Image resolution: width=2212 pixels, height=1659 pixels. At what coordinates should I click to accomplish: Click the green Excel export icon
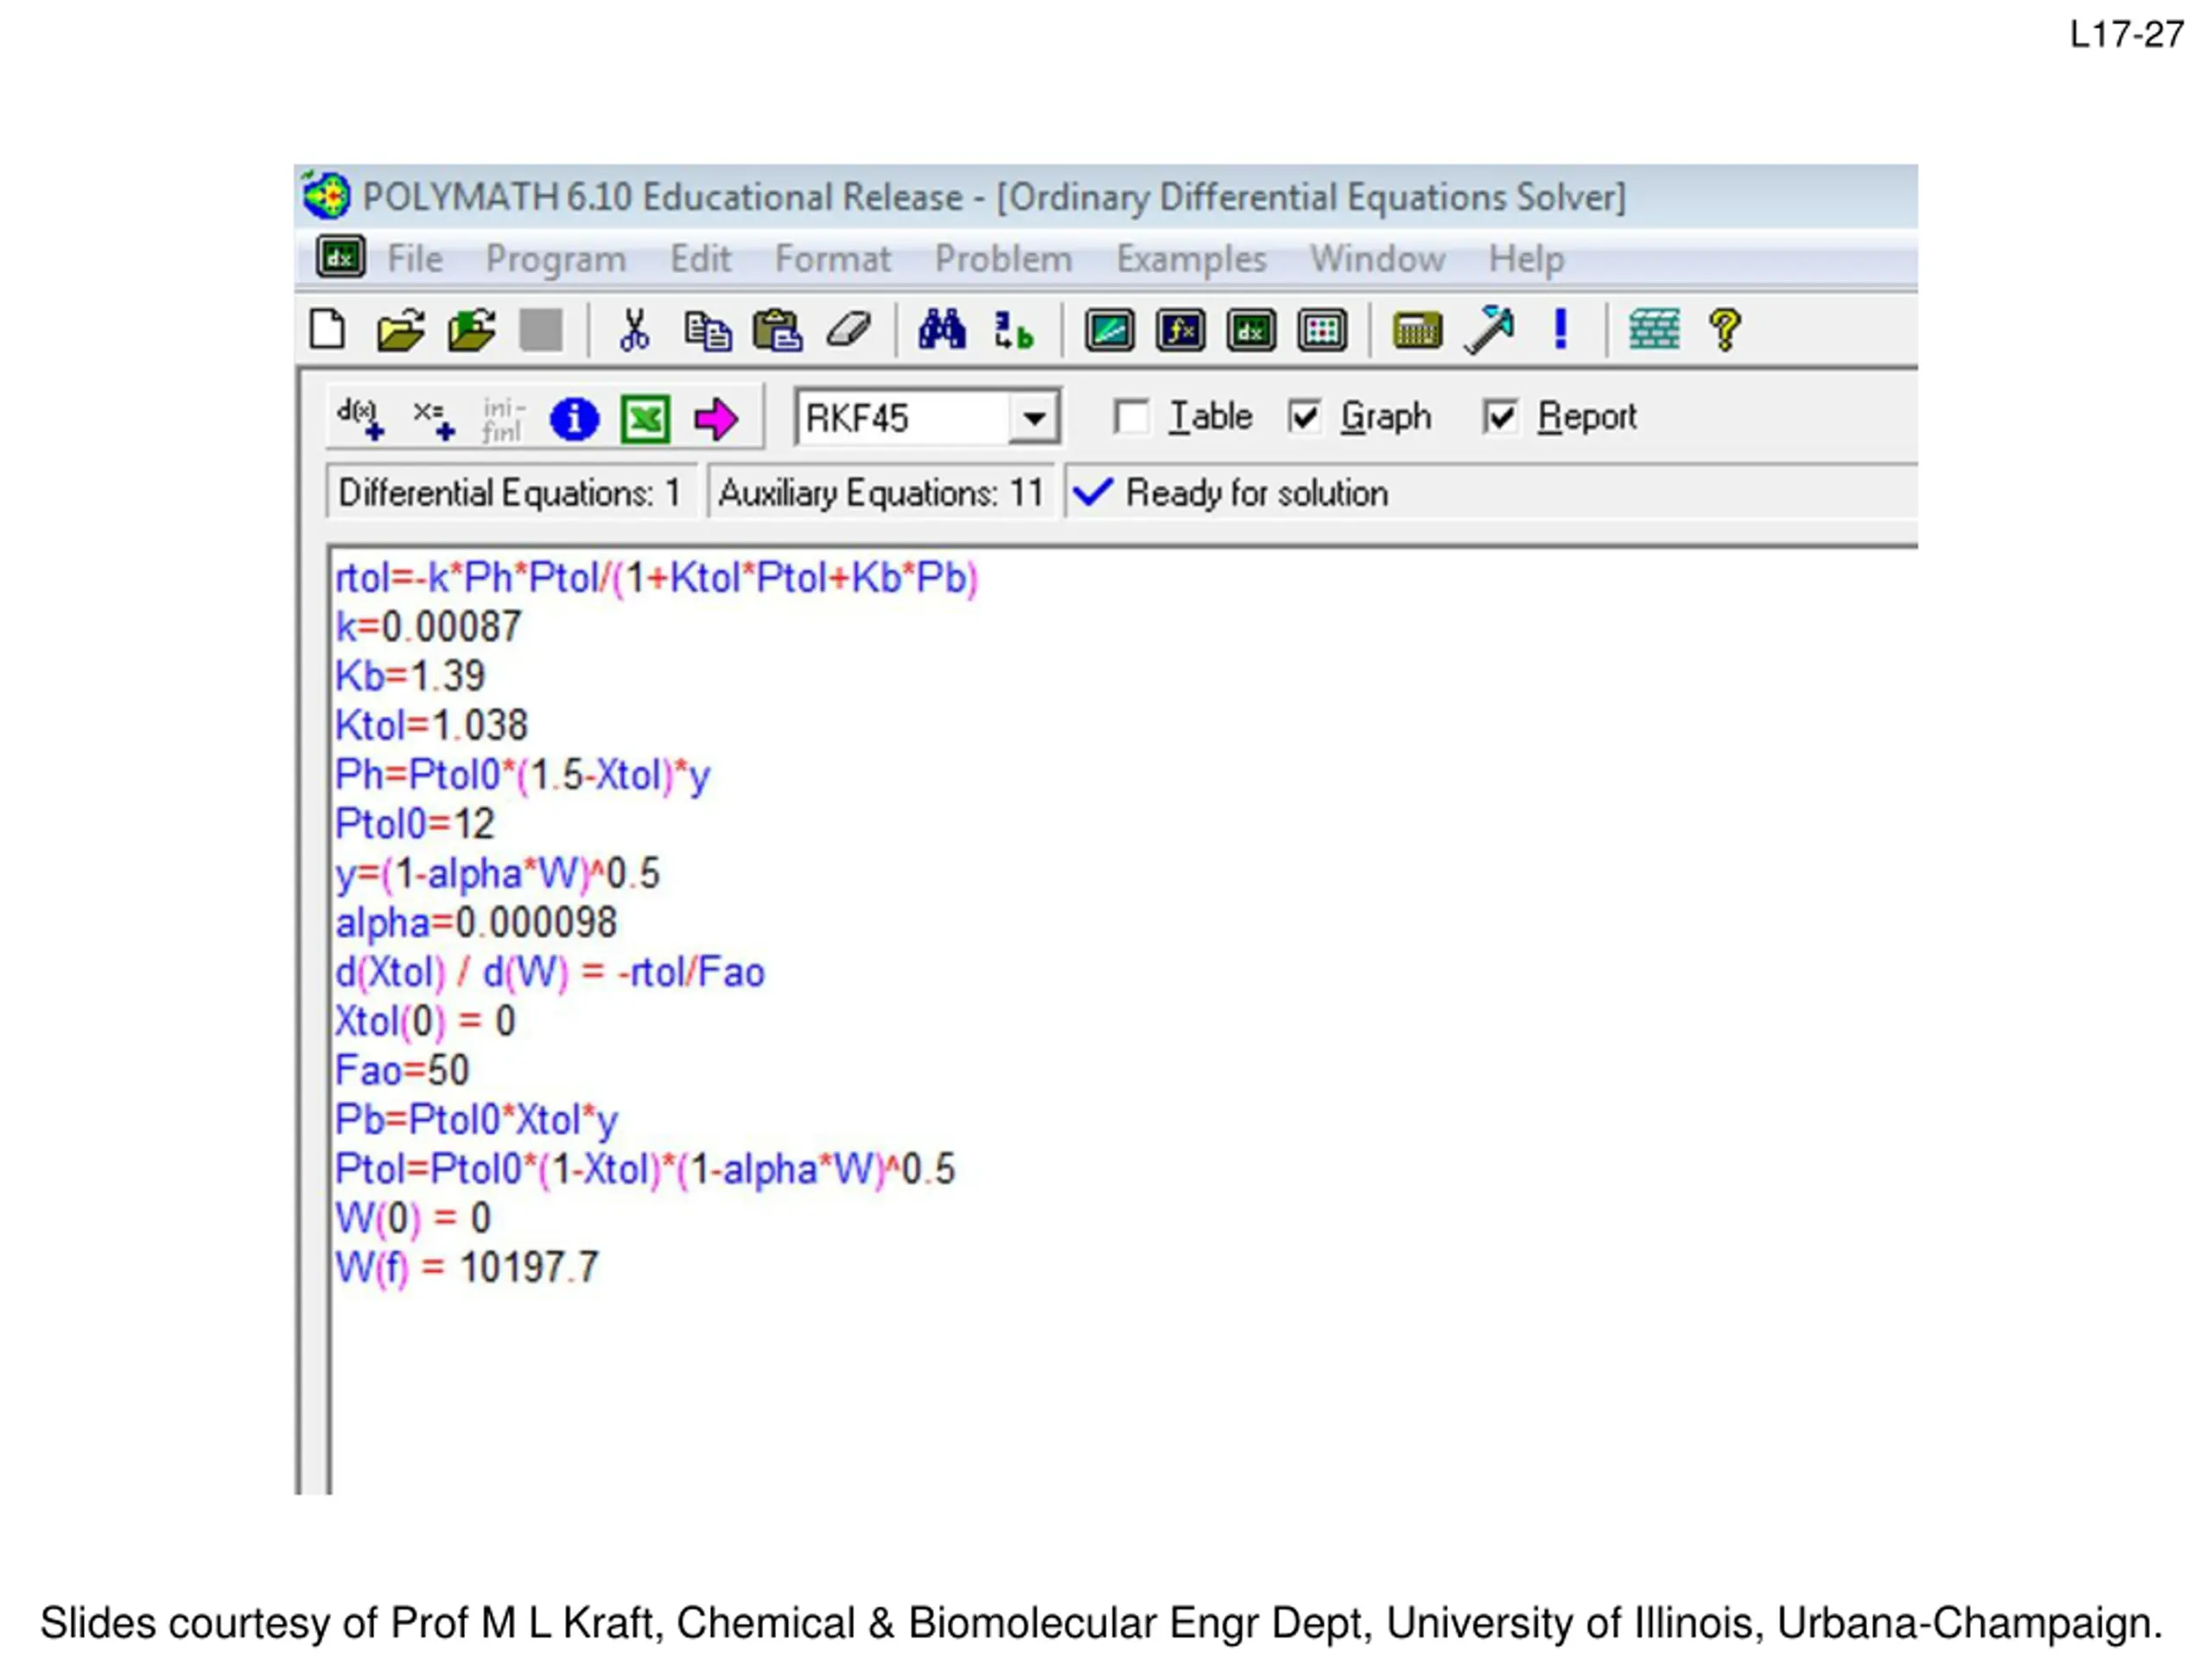click(x=645, y=419)
